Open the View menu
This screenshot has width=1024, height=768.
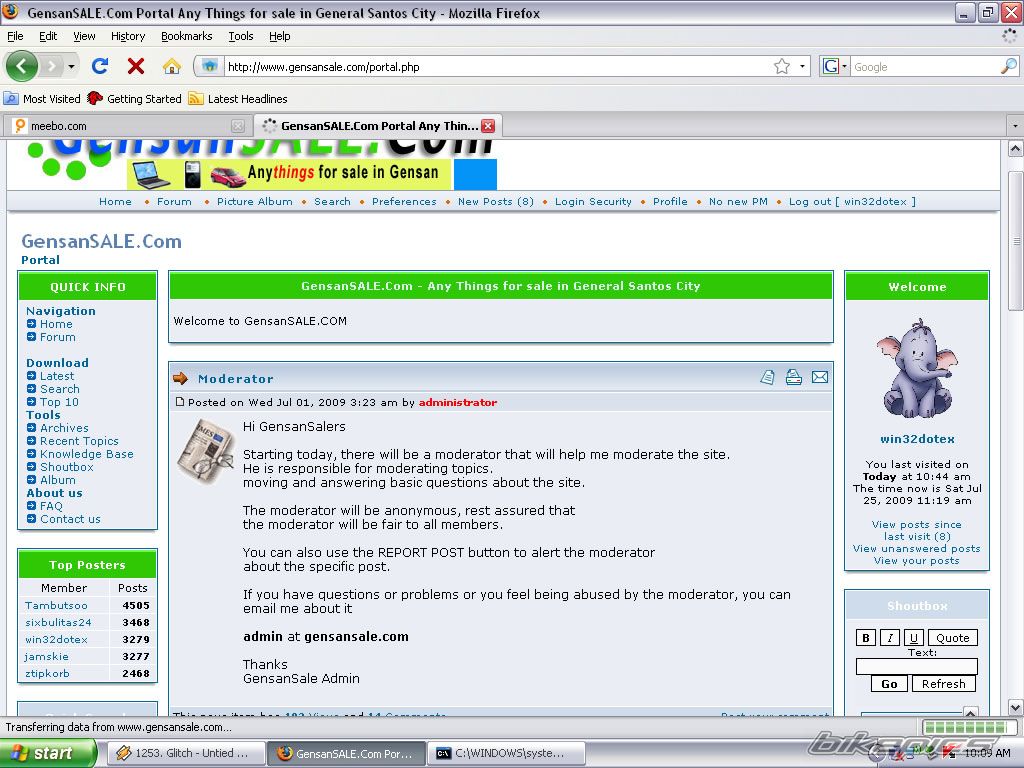coord(84,36)
